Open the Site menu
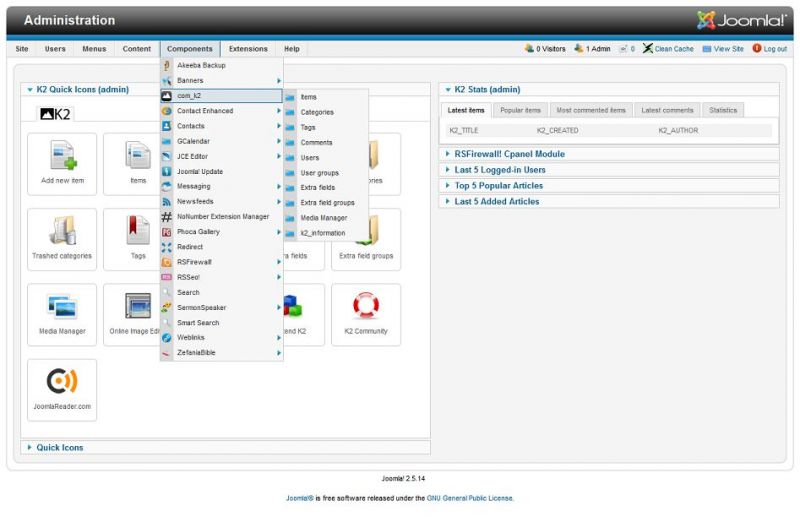This screenshot has height=517, width=800. pyautogui.click(x=22, y=49)
